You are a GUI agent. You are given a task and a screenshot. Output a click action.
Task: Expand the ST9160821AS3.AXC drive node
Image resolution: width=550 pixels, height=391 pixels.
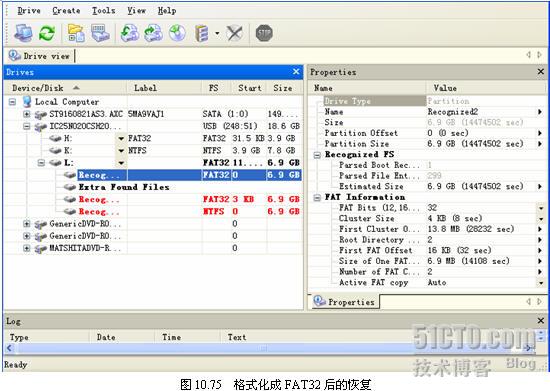[27, 114]
